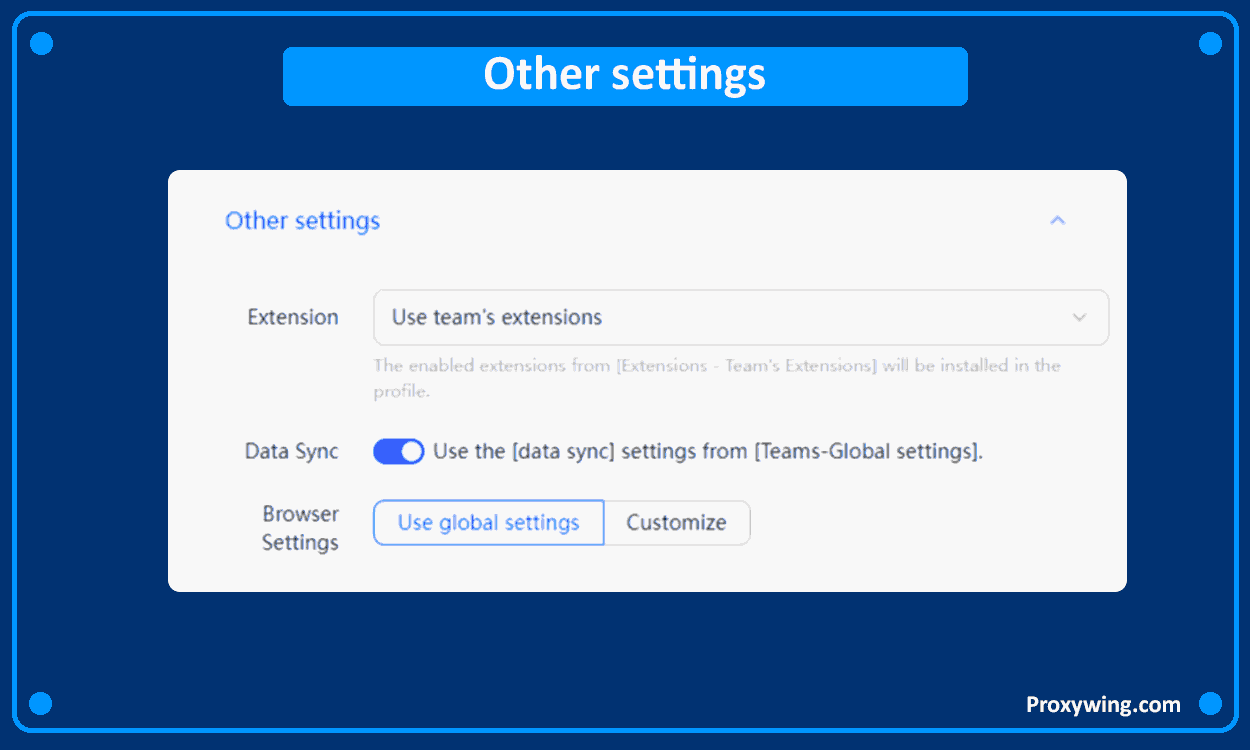Screen dimensions: 1250x750
Task: Choose the Customize browser settings option
Action: tap(676, 523)
